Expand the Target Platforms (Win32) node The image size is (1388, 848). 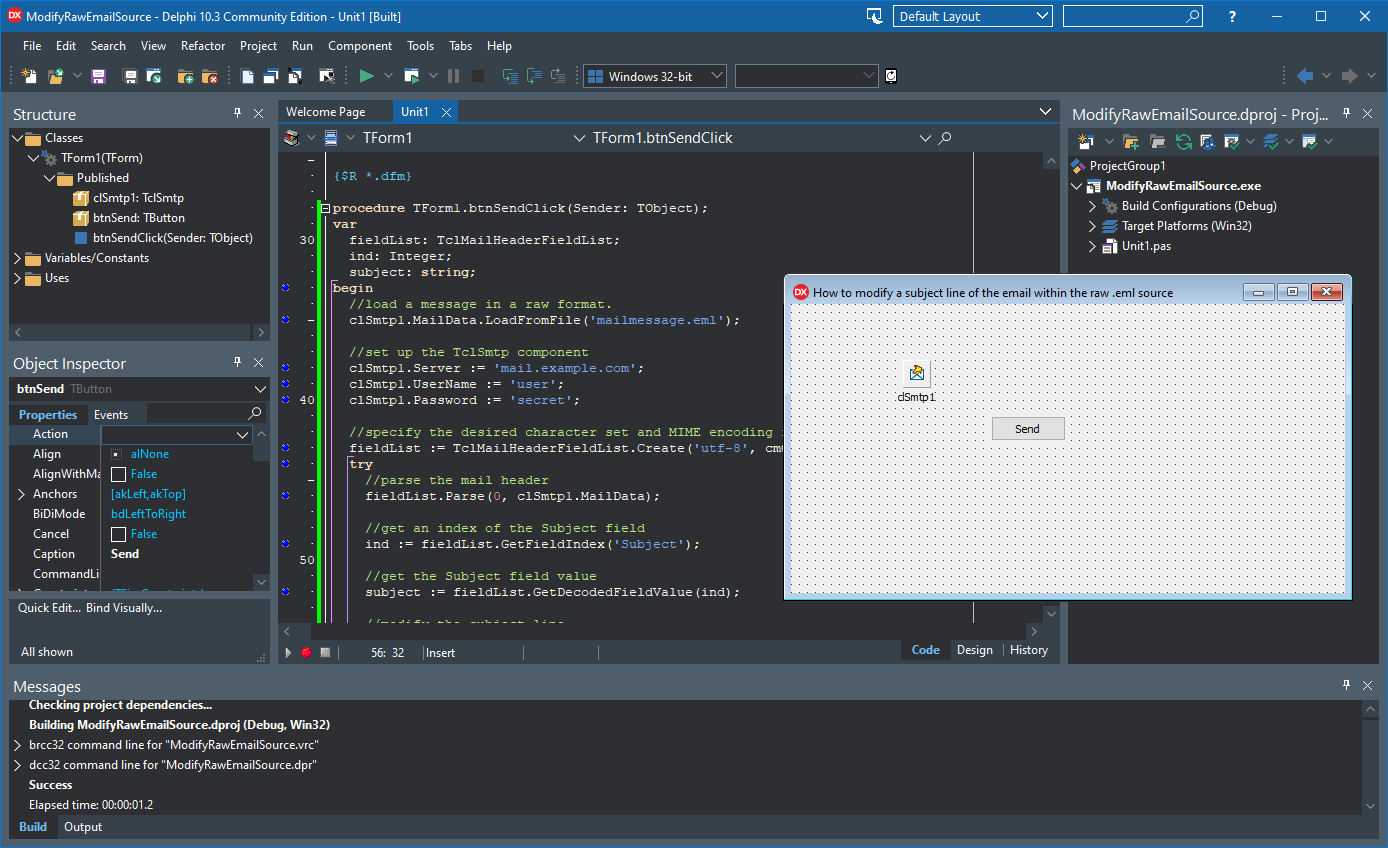1093,226
